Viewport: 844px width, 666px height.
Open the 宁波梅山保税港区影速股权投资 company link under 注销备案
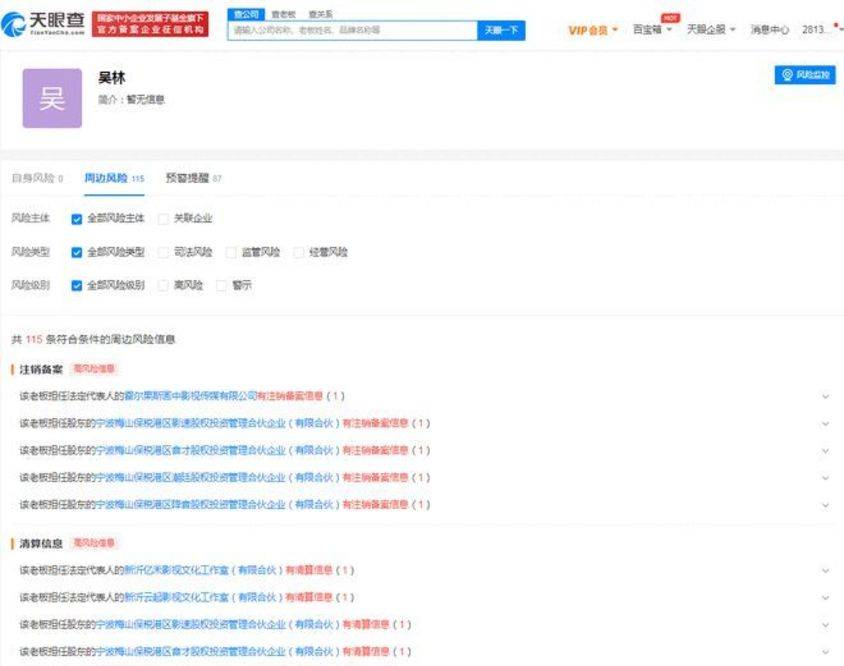click(x=218, y=424)
